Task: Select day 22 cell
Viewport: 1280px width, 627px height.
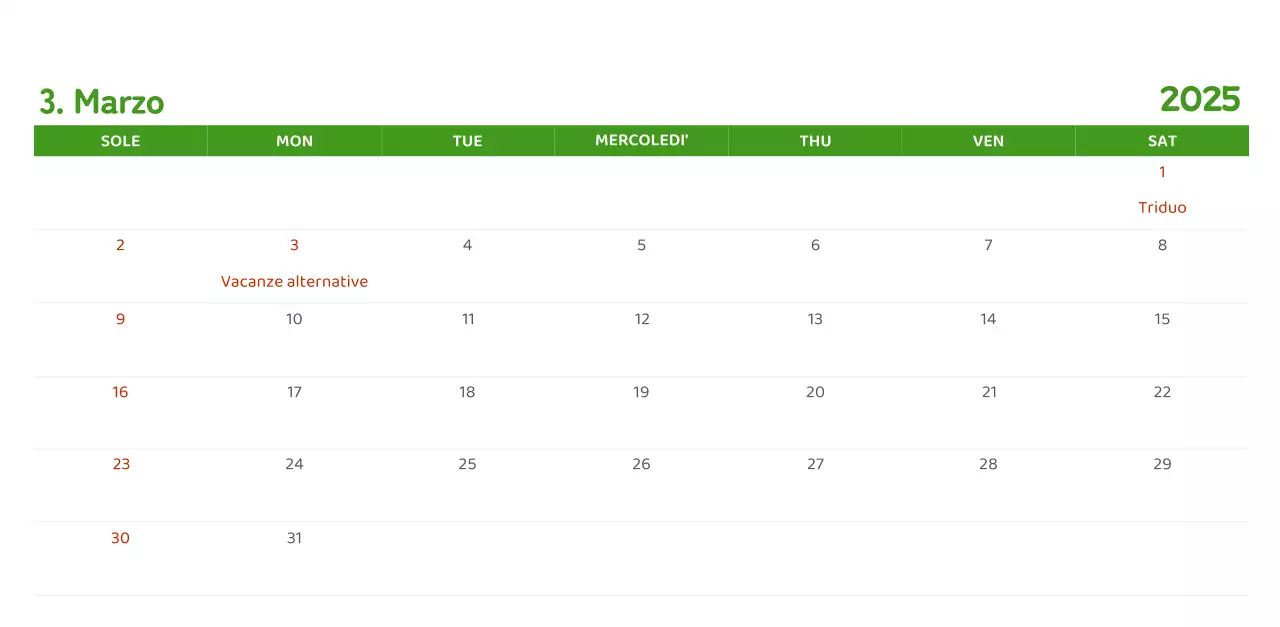Action: click(x=1162, y=392)
